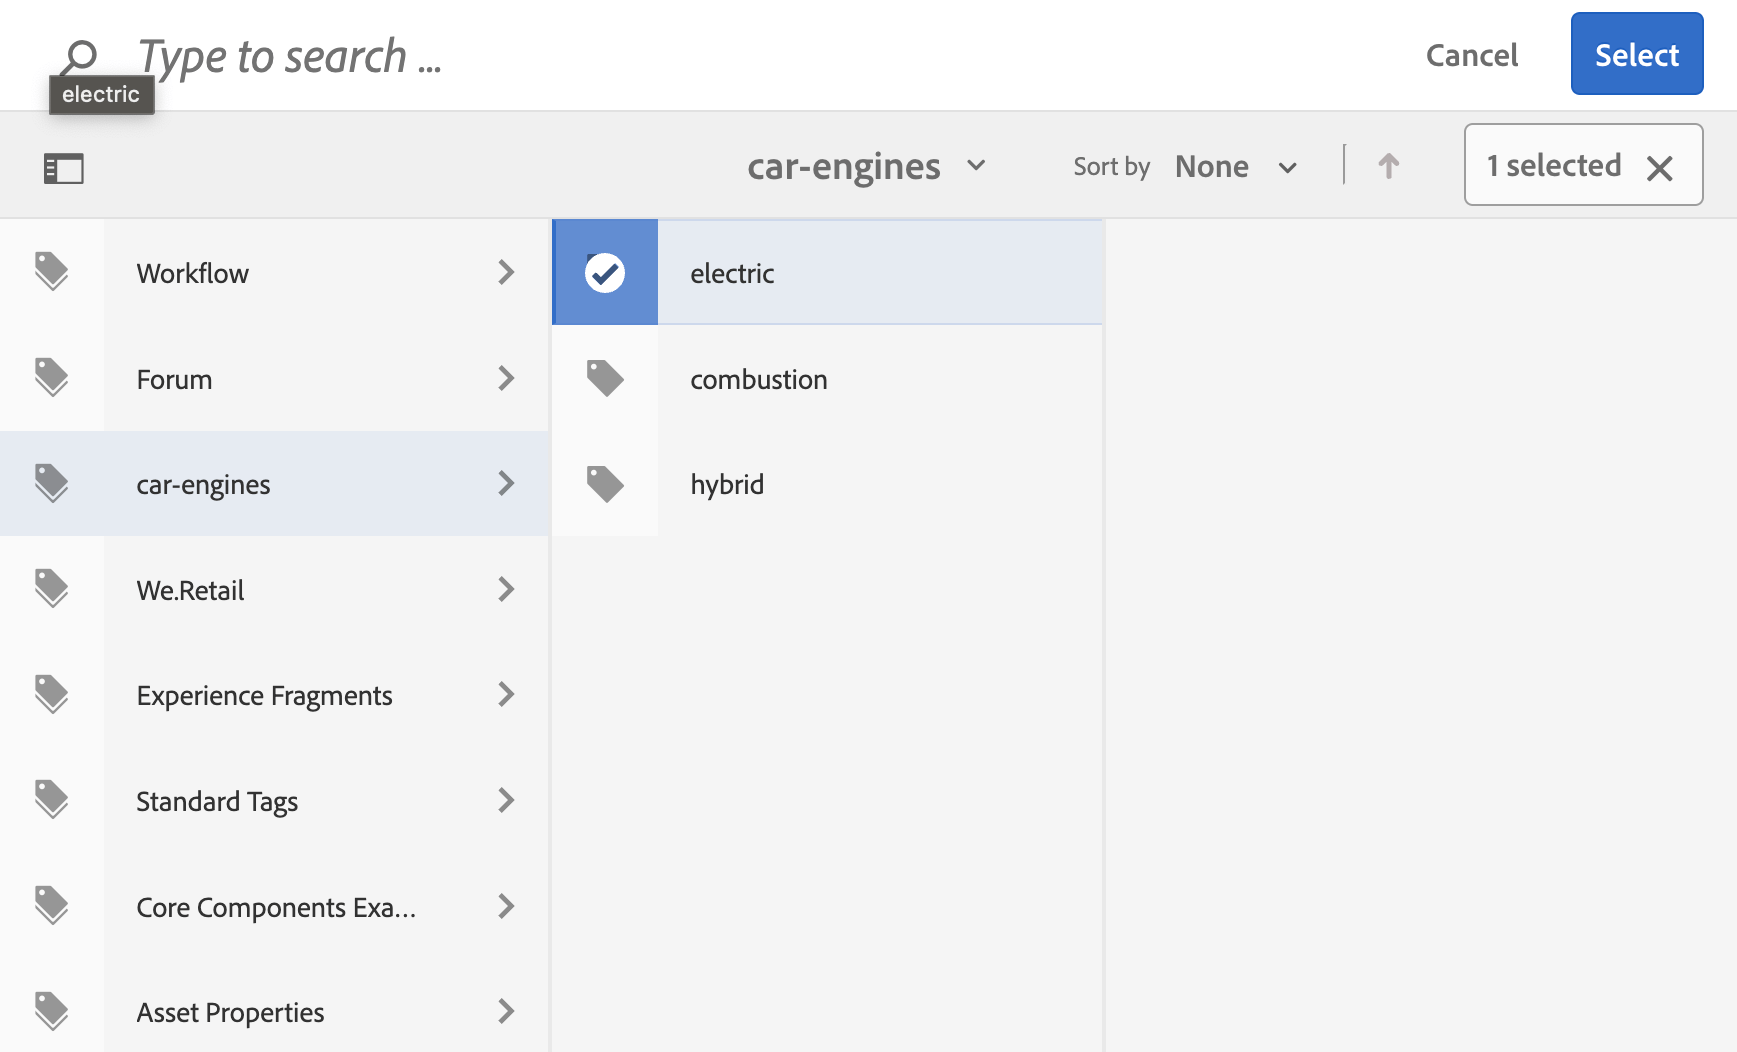Click the electric tag label
This screenshot has height=1052, width=1737.
click(732, 273)
